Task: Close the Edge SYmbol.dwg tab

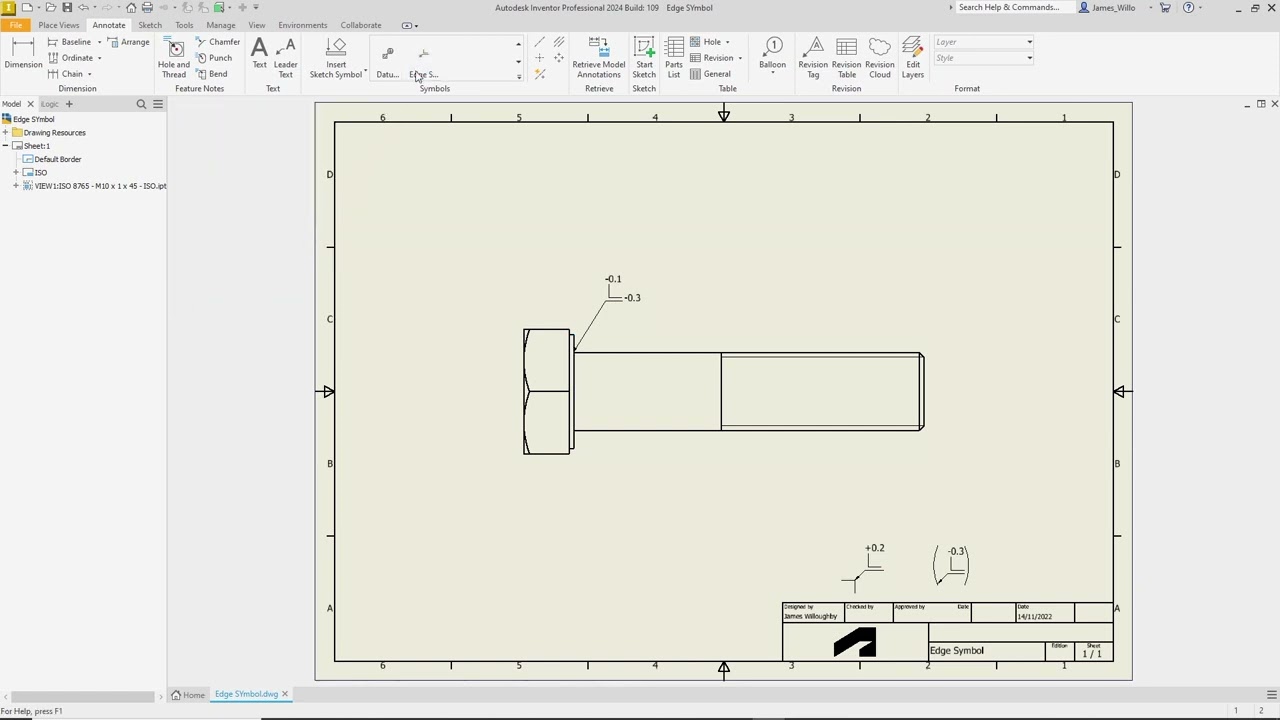Action: 284,694
